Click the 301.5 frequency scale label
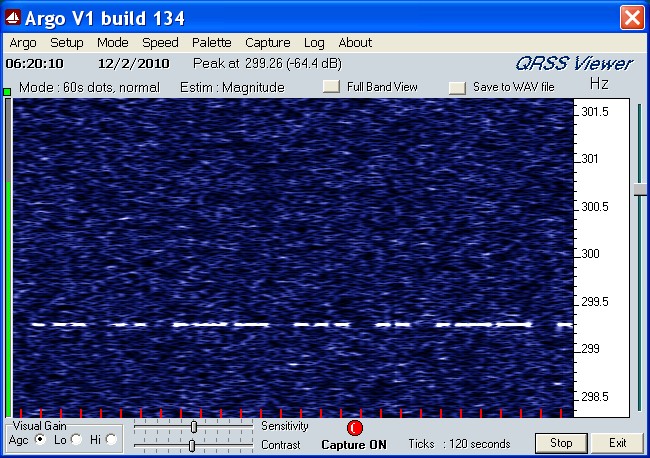The height and width of the screenshot is (458, 650). click(x=595, y=112)
